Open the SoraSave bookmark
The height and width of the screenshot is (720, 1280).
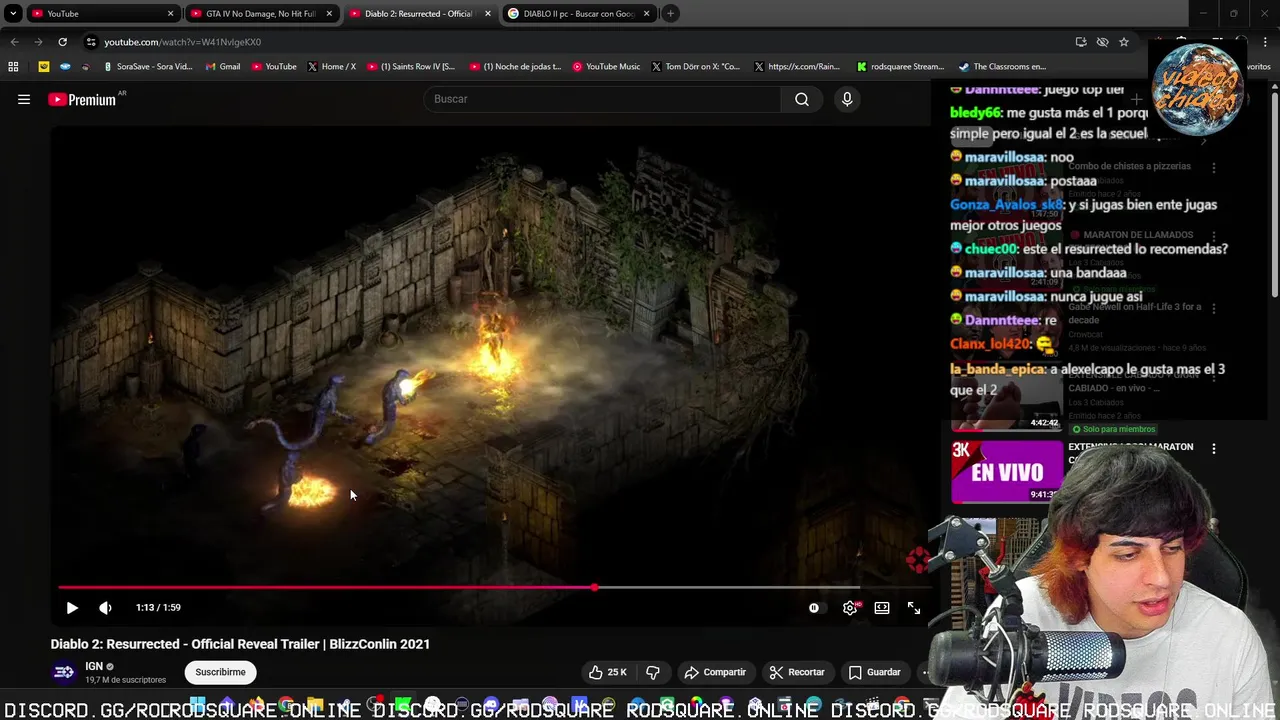(148, 67)
